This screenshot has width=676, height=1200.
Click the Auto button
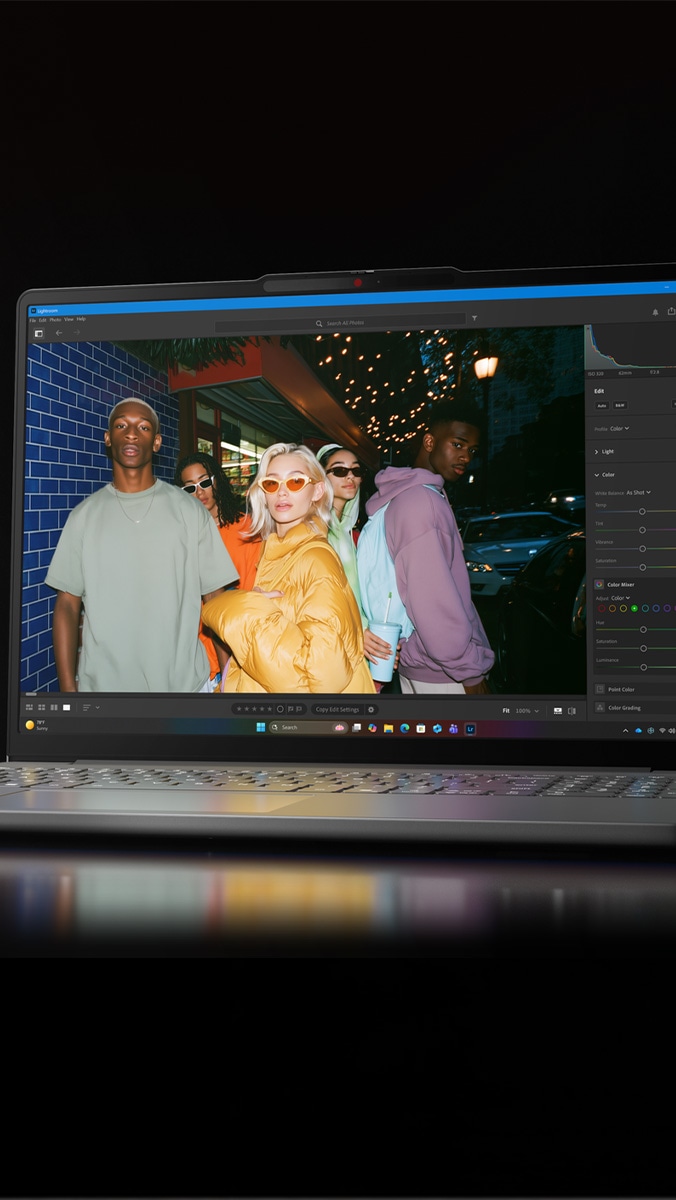602,405
